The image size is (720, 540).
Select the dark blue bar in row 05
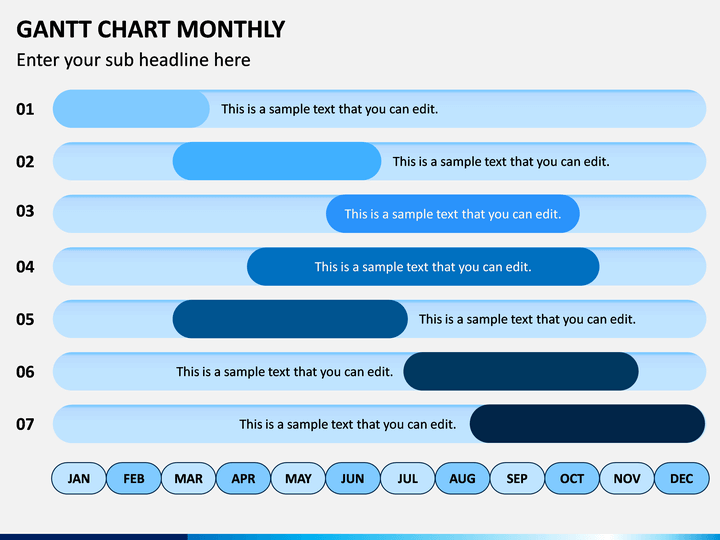pos(290,319)
